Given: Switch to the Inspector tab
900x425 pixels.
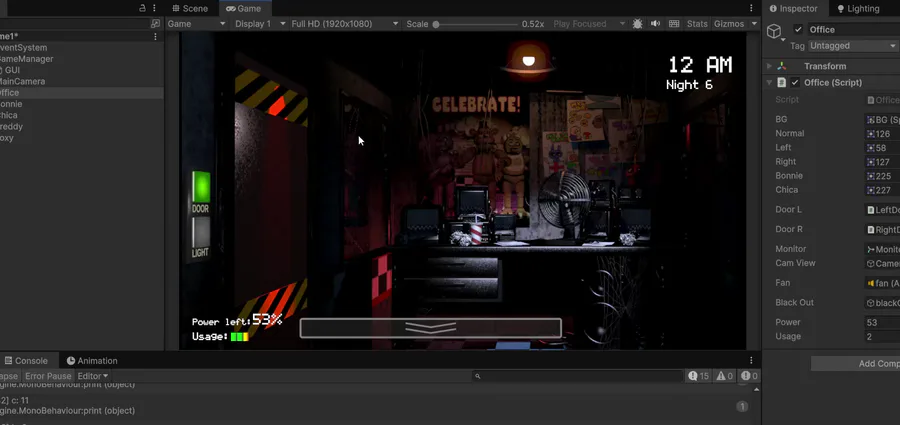Looking at the screenshot, I should (x=793, y=9).
